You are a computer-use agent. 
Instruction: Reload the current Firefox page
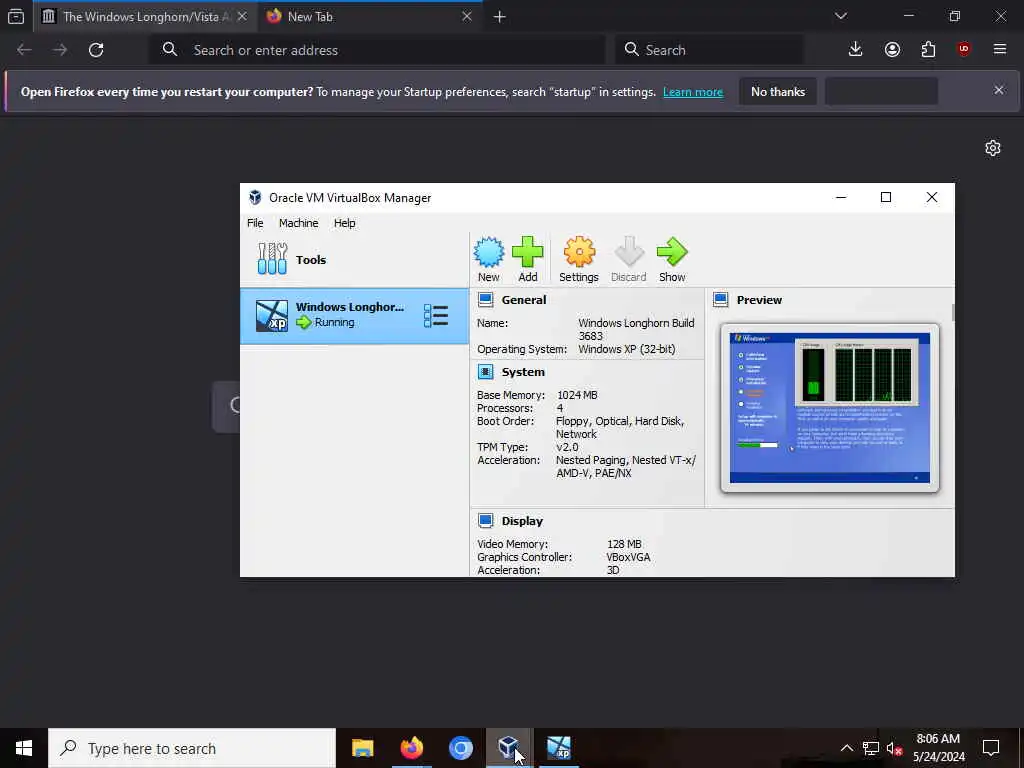pos(96,50)
